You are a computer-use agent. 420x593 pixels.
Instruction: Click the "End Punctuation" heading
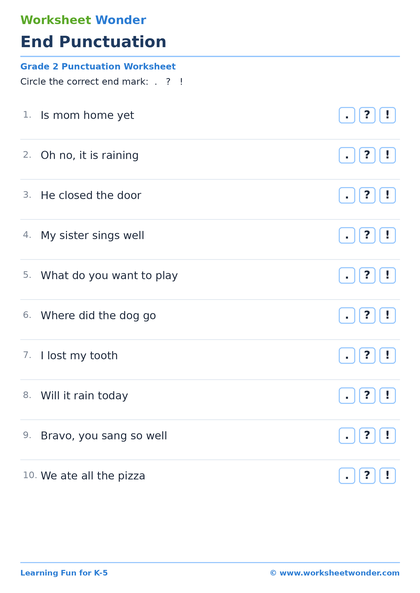point(93,42)
